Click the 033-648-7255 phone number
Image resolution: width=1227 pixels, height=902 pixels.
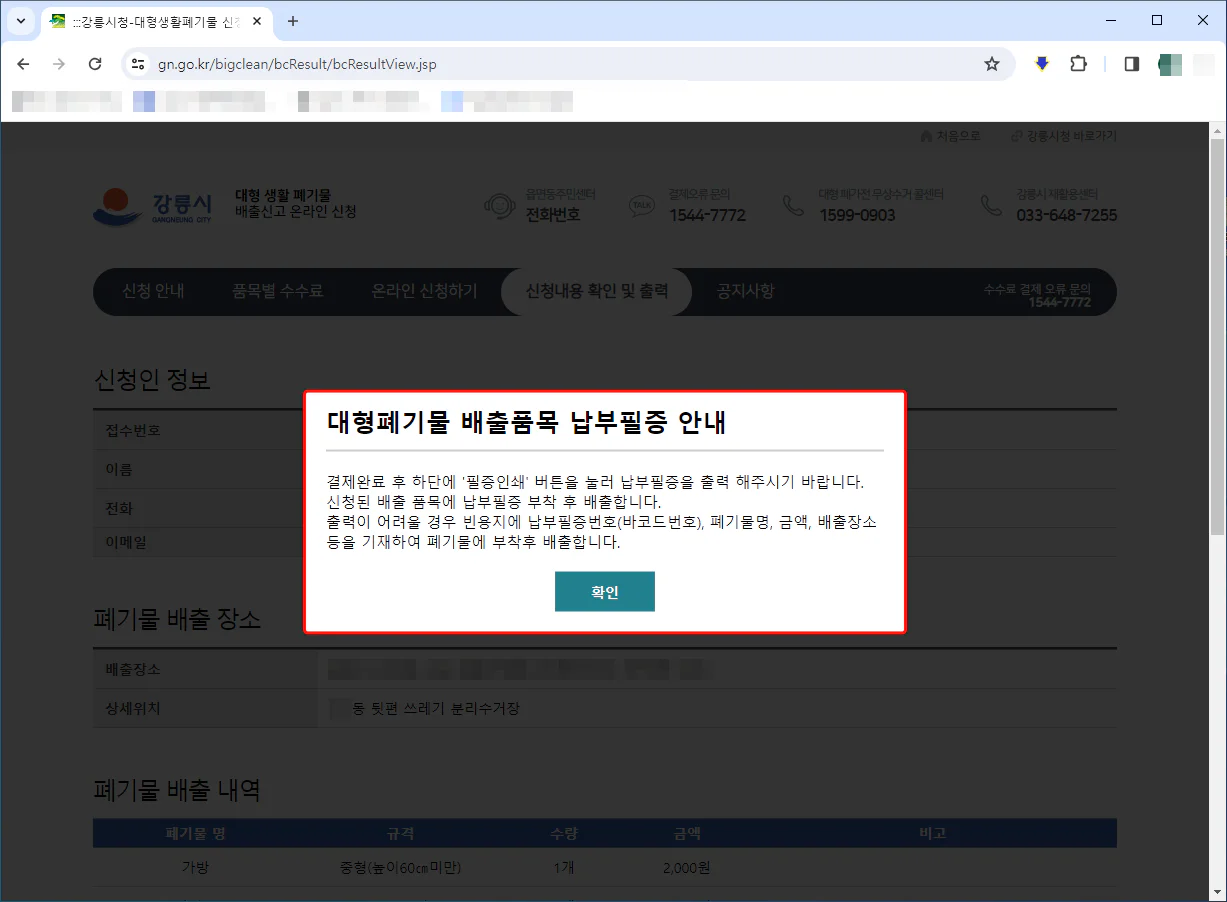click(x=1067, y=215)
